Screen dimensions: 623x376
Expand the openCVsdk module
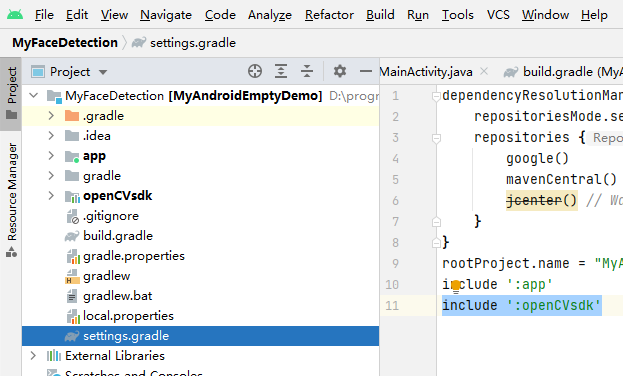click(51, 196)
